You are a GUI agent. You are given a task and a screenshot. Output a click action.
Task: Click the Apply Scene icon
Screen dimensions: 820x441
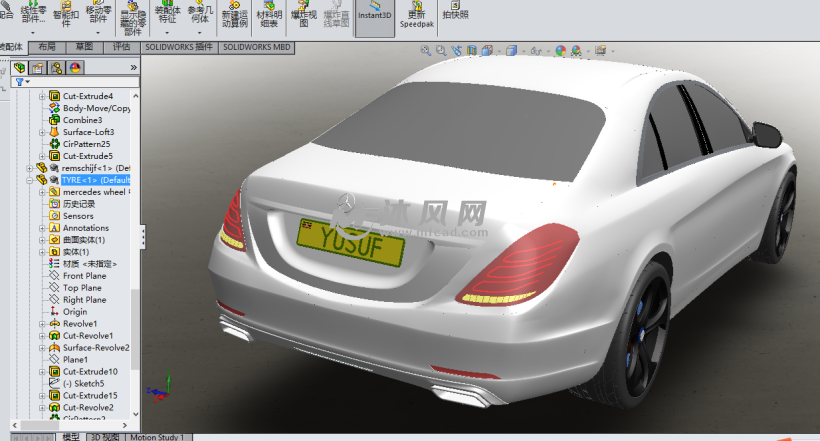pyautogui.click(x=576, y=50)
